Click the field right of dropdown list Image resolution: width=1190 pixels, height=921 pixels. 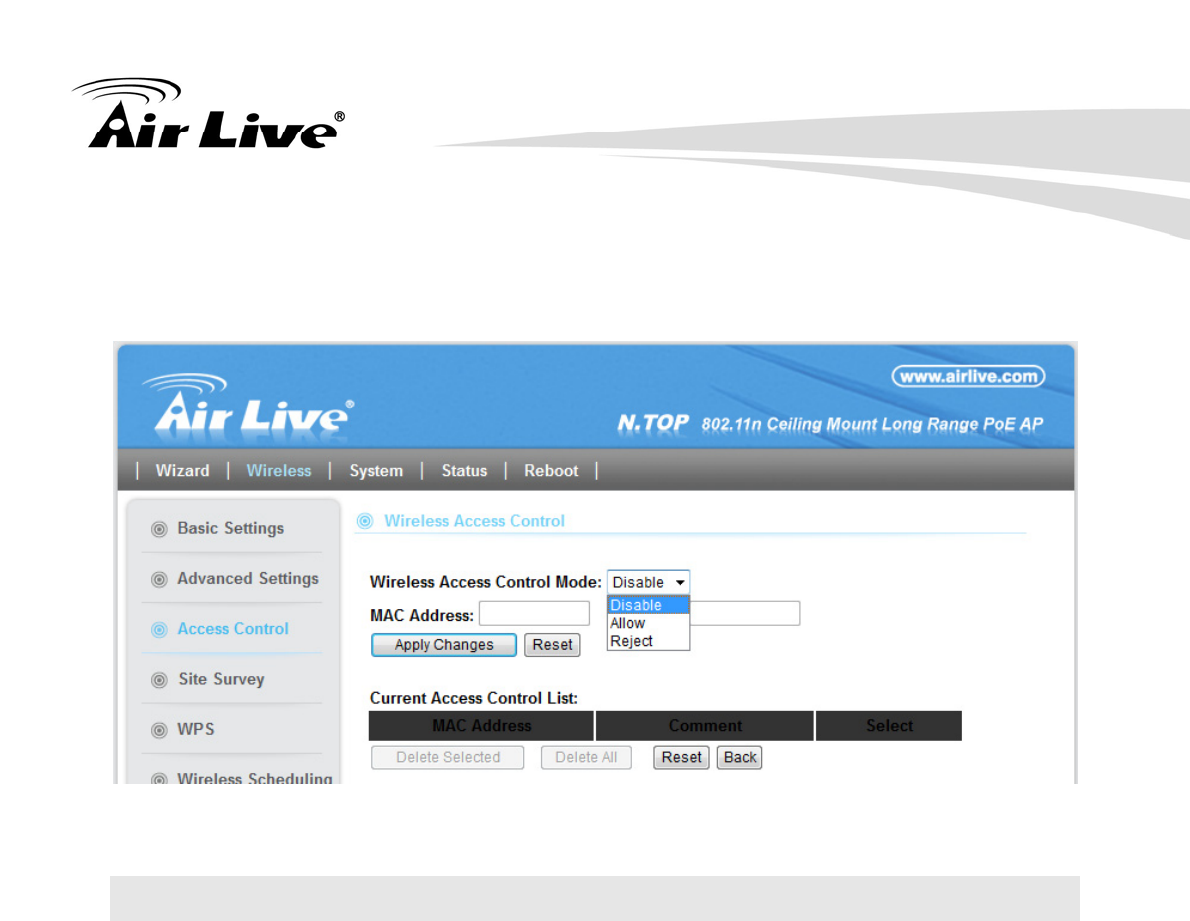745,613
